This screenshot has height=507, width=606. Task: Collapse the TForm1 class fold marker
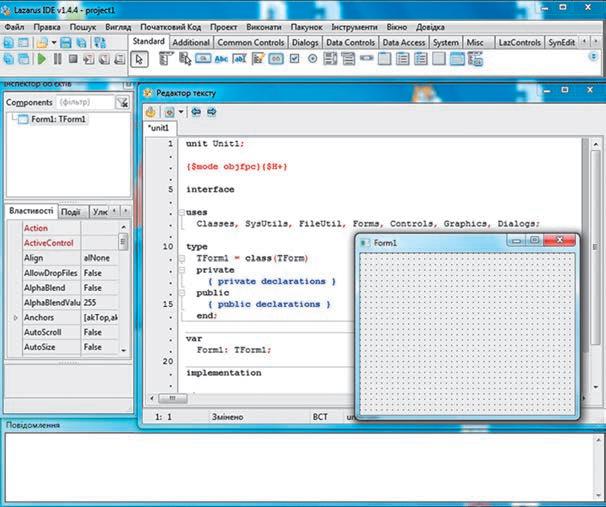181,258
